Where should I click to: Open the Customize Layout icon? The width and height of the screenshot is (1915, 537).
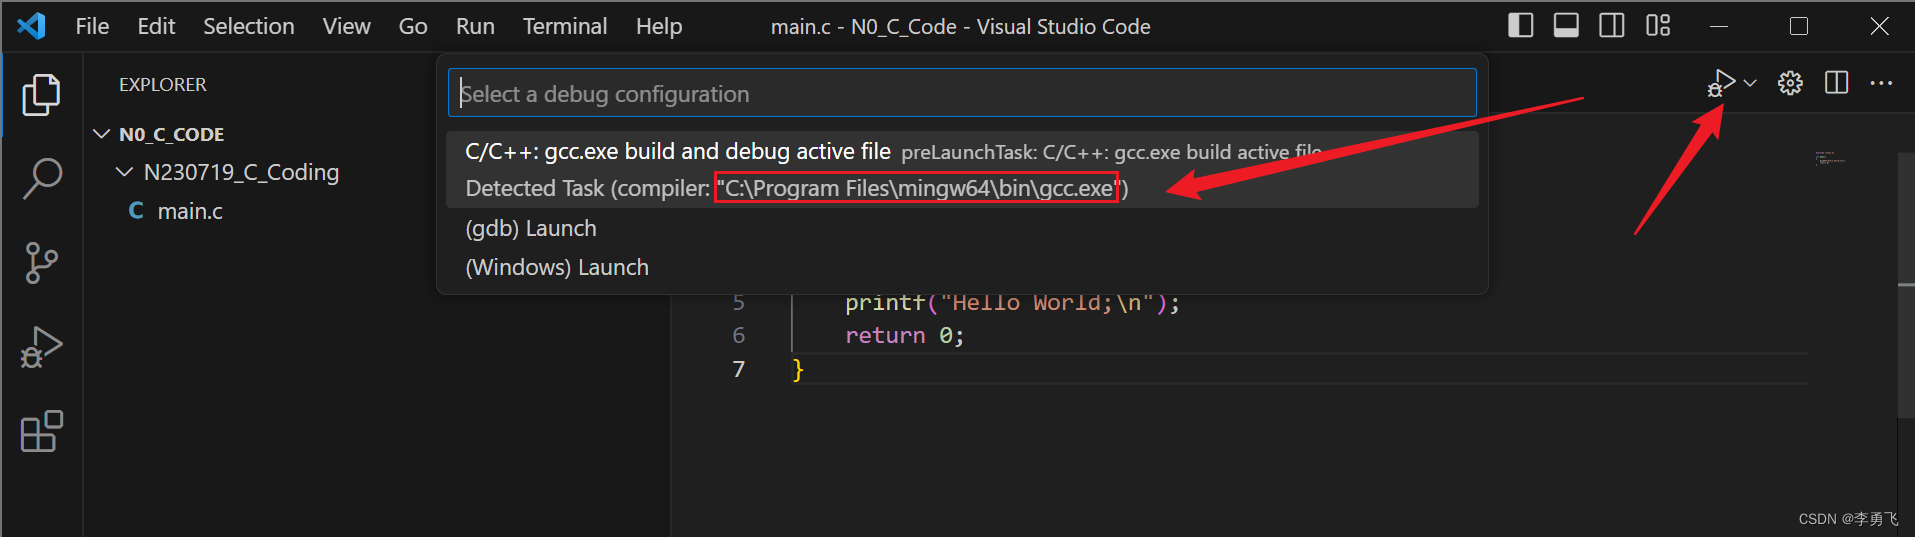click(x=1658, y=25)
